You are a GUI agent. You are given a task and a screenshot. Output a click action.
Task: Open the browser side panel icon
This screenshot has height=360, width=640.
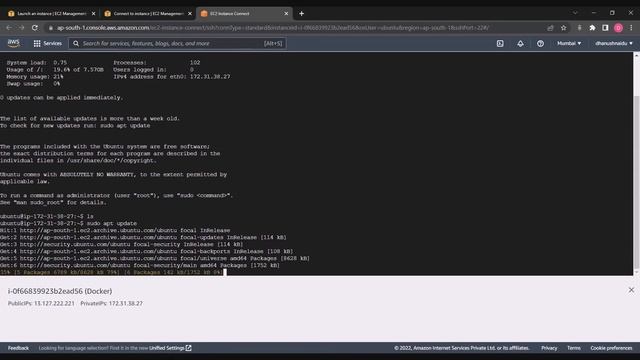[605, 28]
